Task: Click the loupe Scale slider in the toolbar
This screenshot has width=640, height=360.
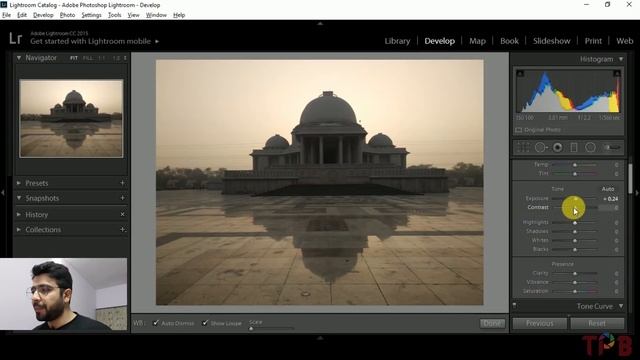Action: click(x=271, y=328)
